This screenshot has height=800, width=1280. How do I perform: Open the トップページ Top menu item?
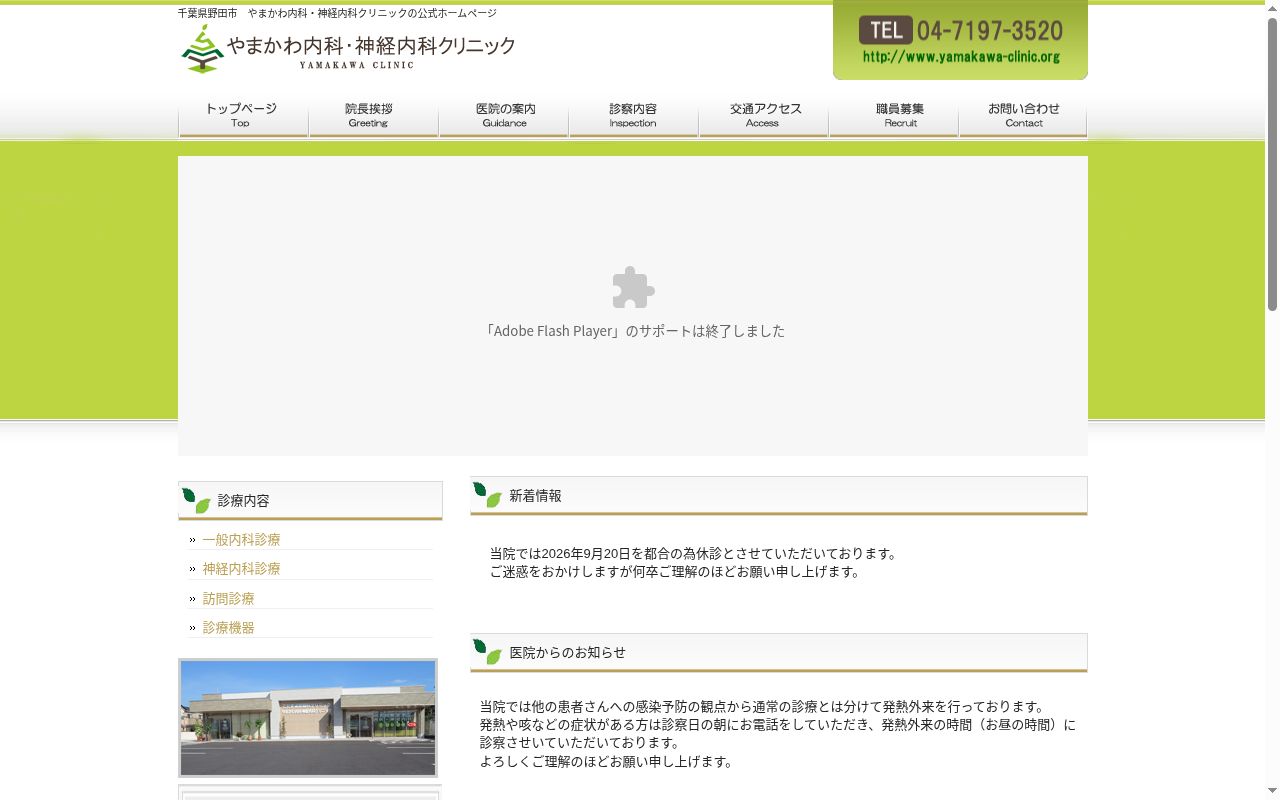243,116
